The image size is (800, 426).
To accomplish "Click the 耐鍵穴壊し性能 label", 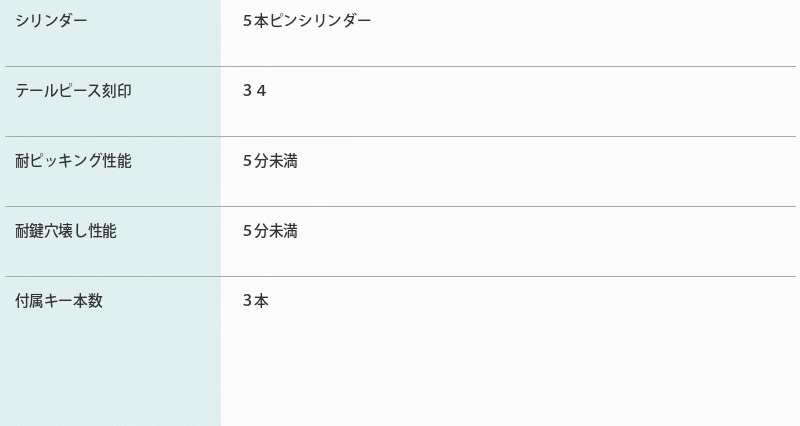I will click(x=66, y=231).
